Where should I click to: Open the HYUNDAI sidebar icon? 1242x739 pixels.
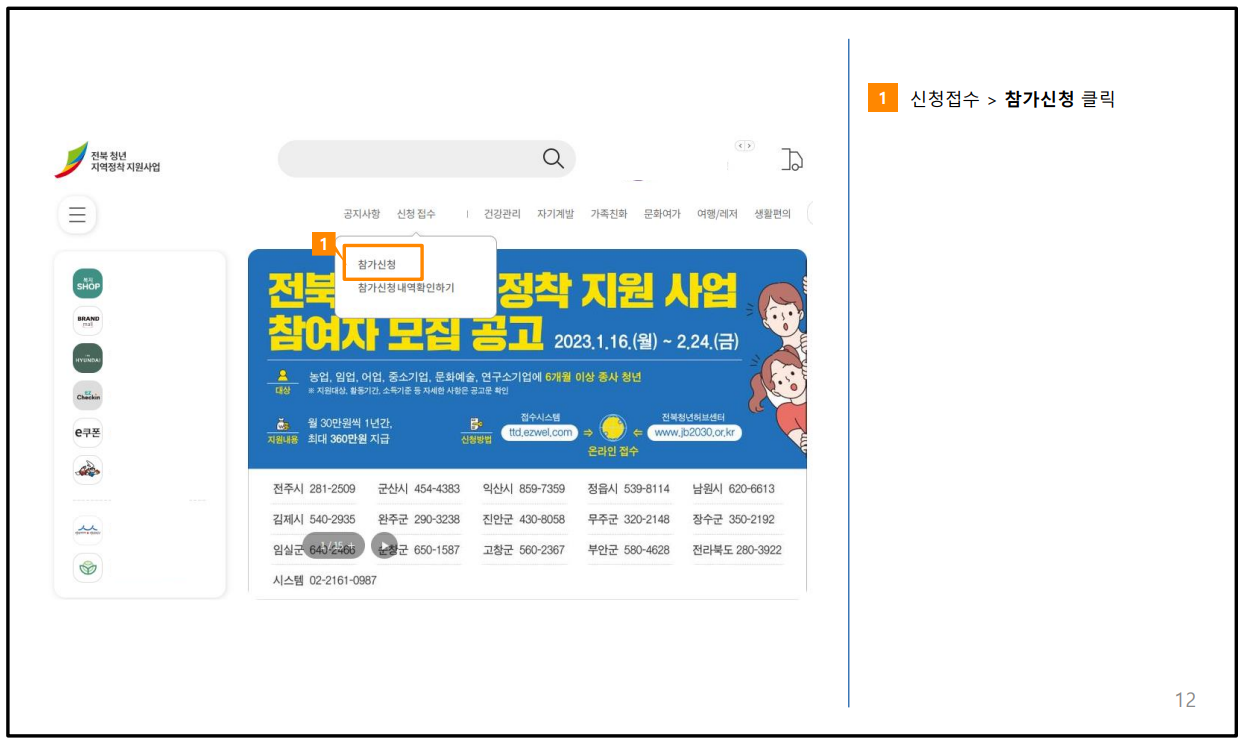(x=87, y=357)
